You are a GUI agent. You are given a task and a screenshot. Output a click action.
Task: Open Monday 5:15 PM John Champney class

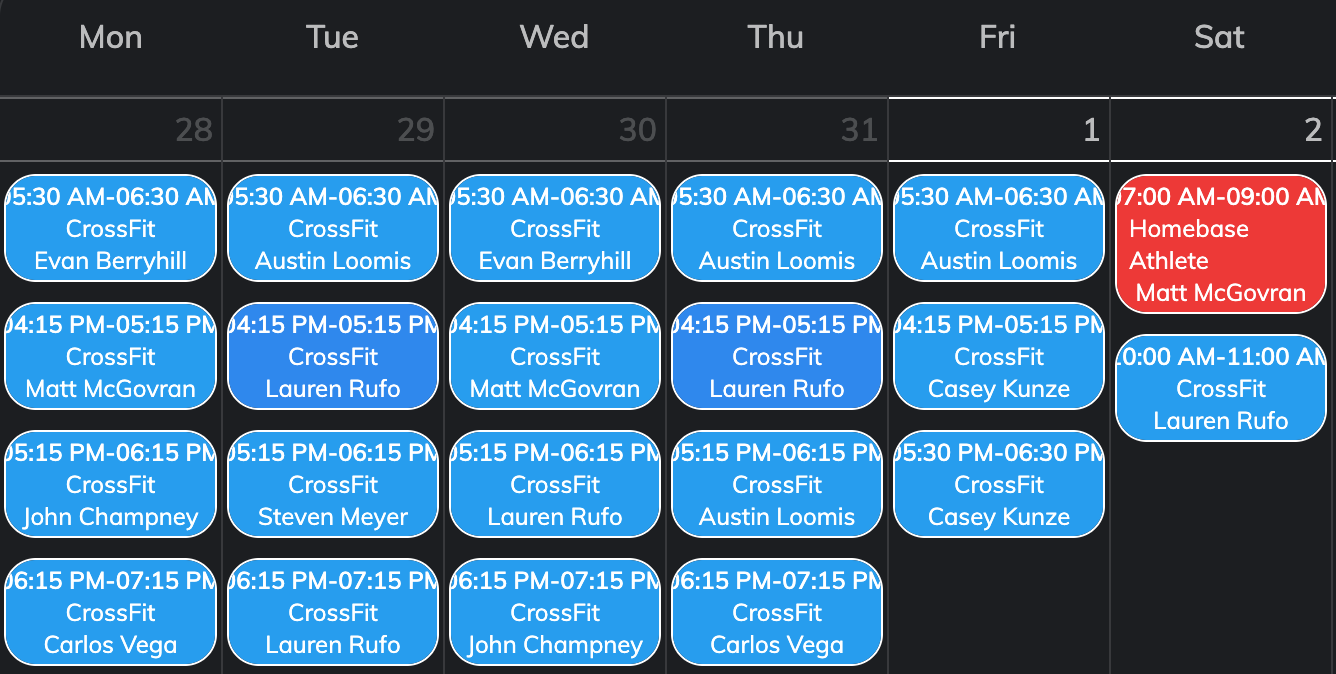pos(111,485)
